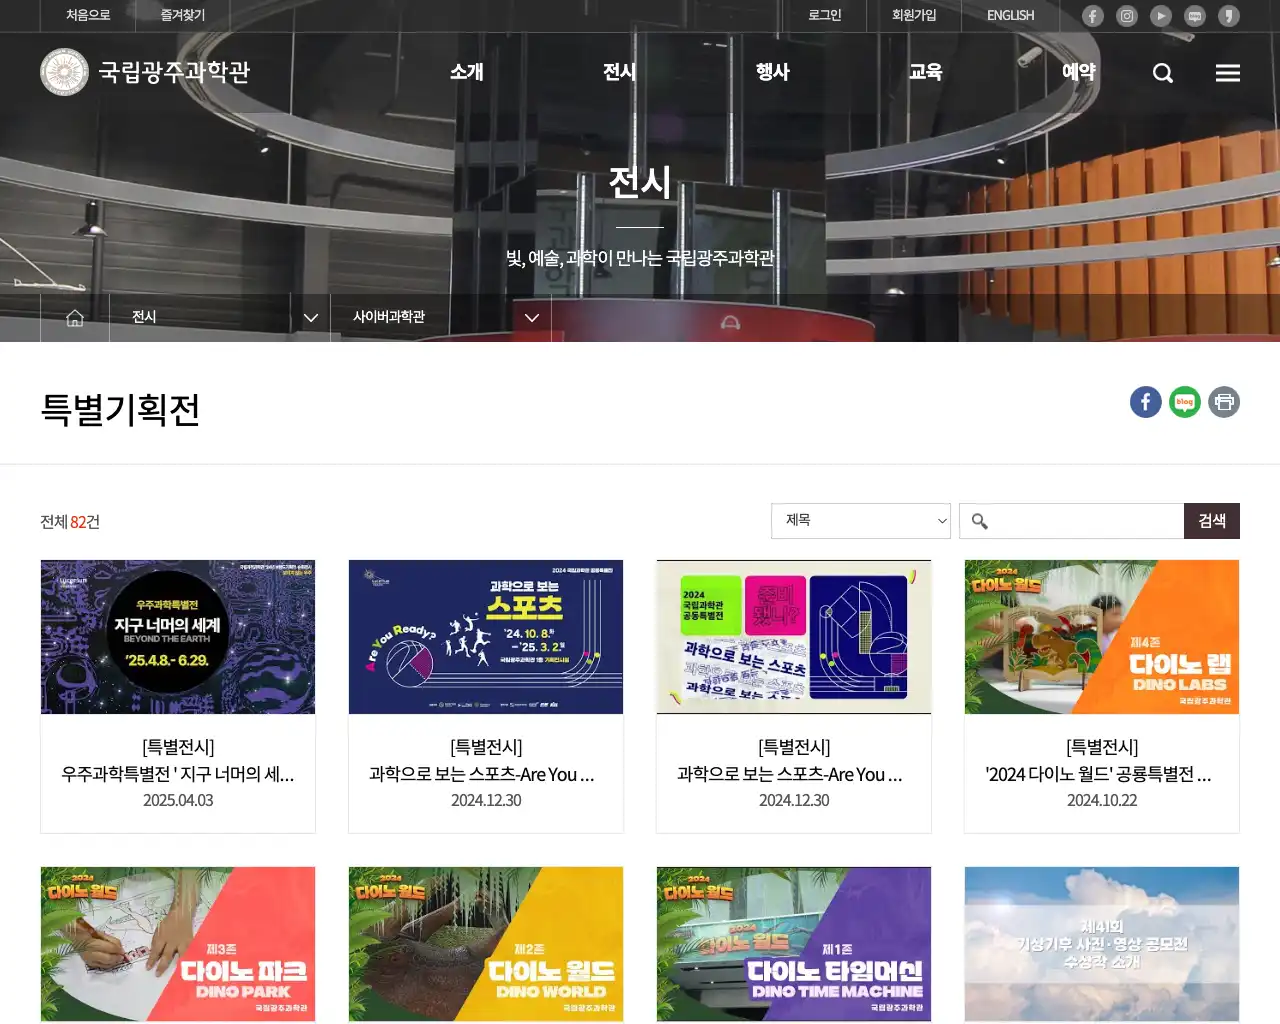This screenshot has width=1280, height=1024.
Task: Share page via blue Facebook icon
Action: click(x=1145, y=402)
